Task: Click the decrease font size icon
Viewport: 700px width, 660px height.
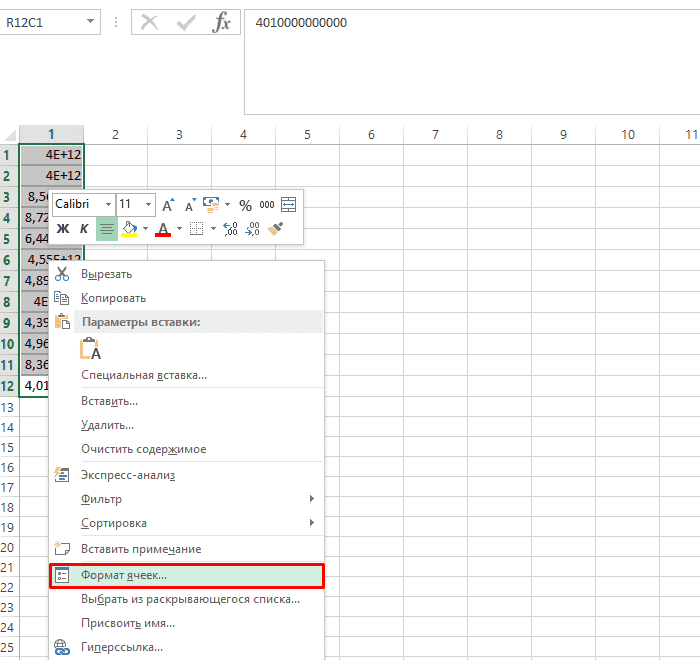Action: [x=191, y=205]
